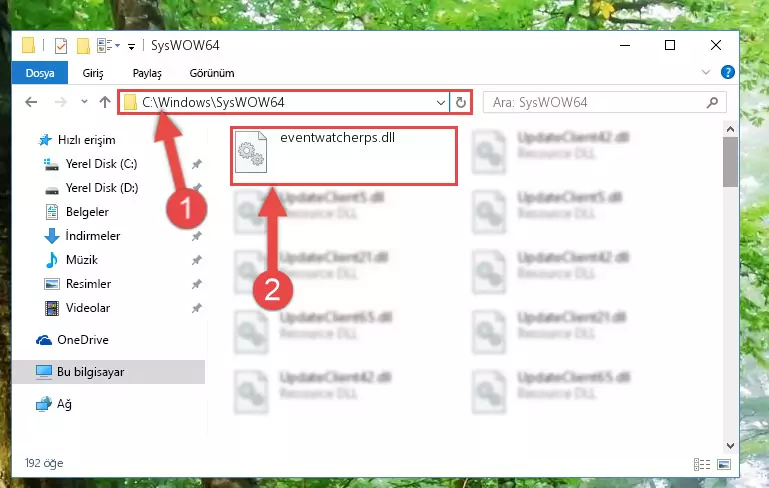This screenshot has width=769, height=488.
Task: Minimize the SysWOW64 window
Action: (x=625, y=46)
